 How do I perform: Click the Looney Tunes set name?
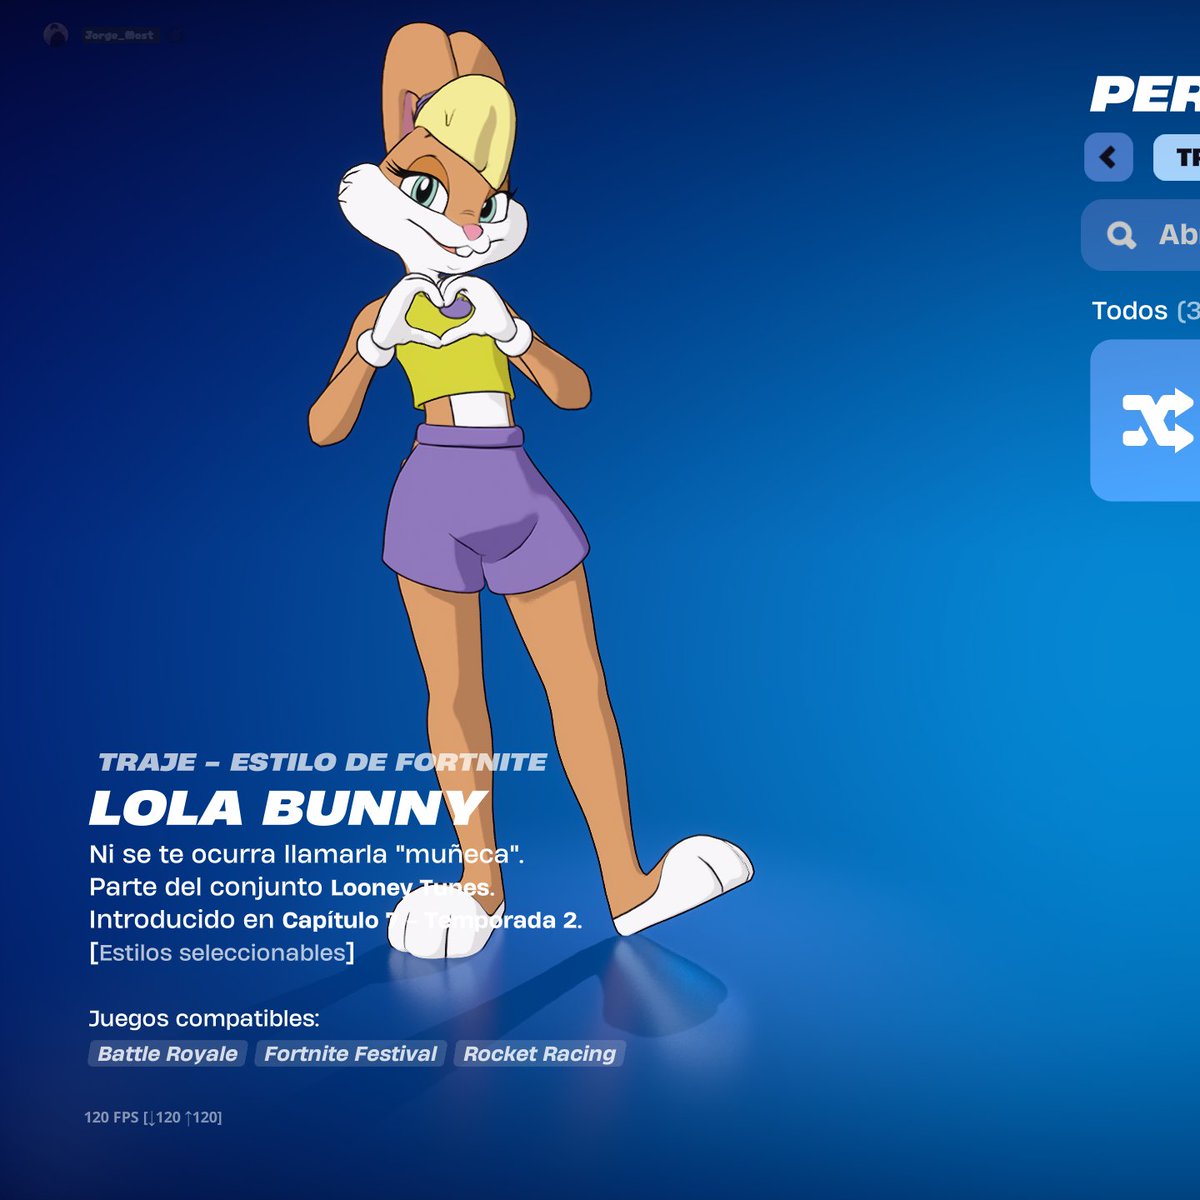[412, 887]
